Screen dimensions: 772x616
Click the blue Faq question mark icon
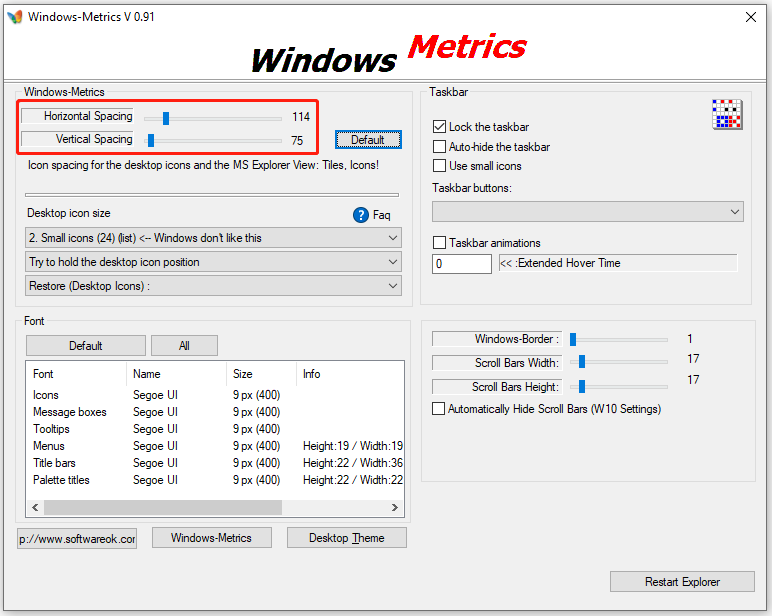[x=361, y=215]
